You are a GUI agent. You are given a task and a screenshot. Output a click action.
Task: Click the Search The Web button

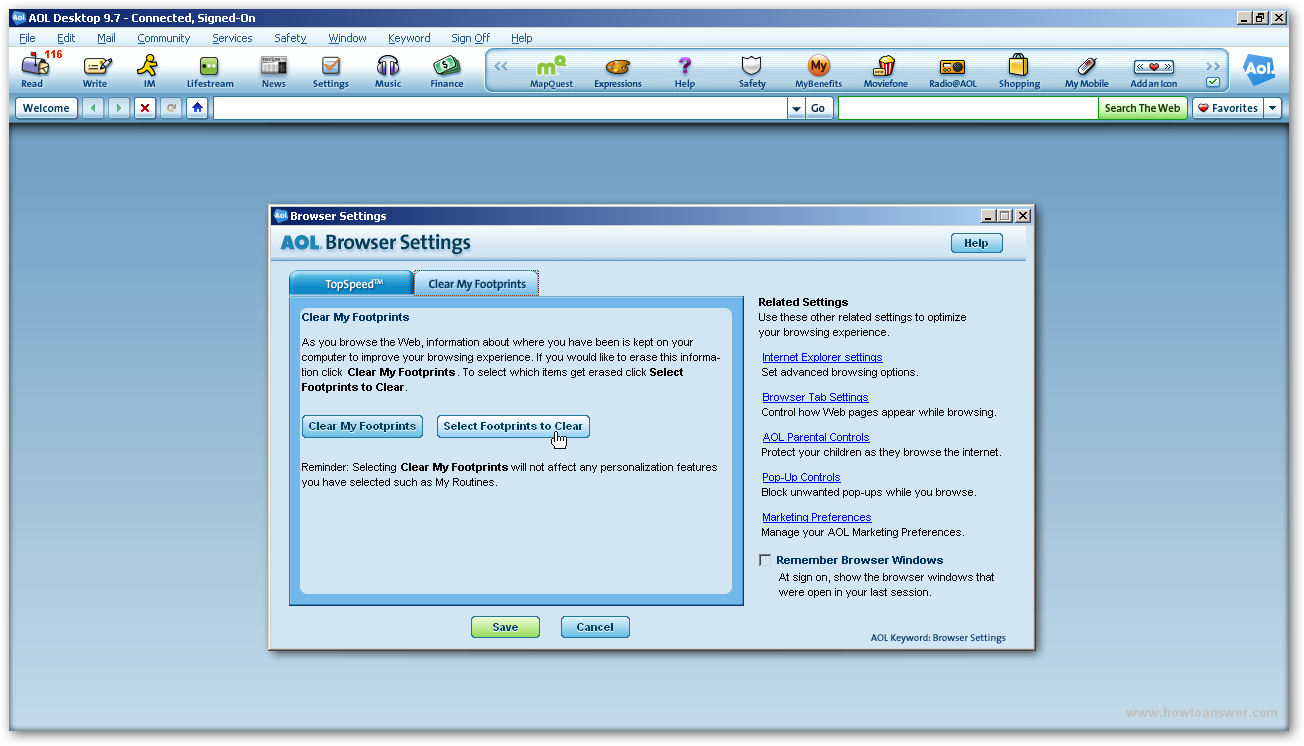point(1142,108)
